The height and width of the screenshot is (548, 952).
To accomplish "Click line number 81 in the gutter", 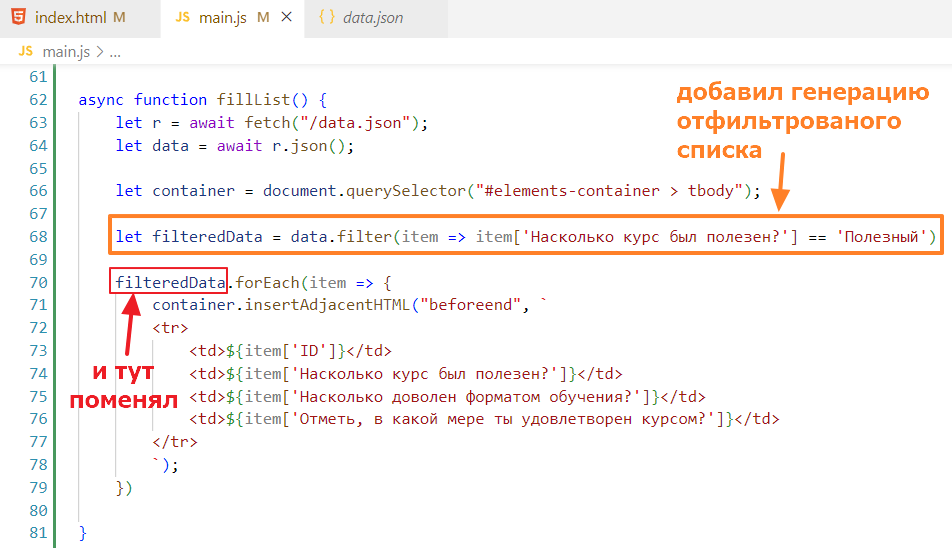I will click(38, 533).
